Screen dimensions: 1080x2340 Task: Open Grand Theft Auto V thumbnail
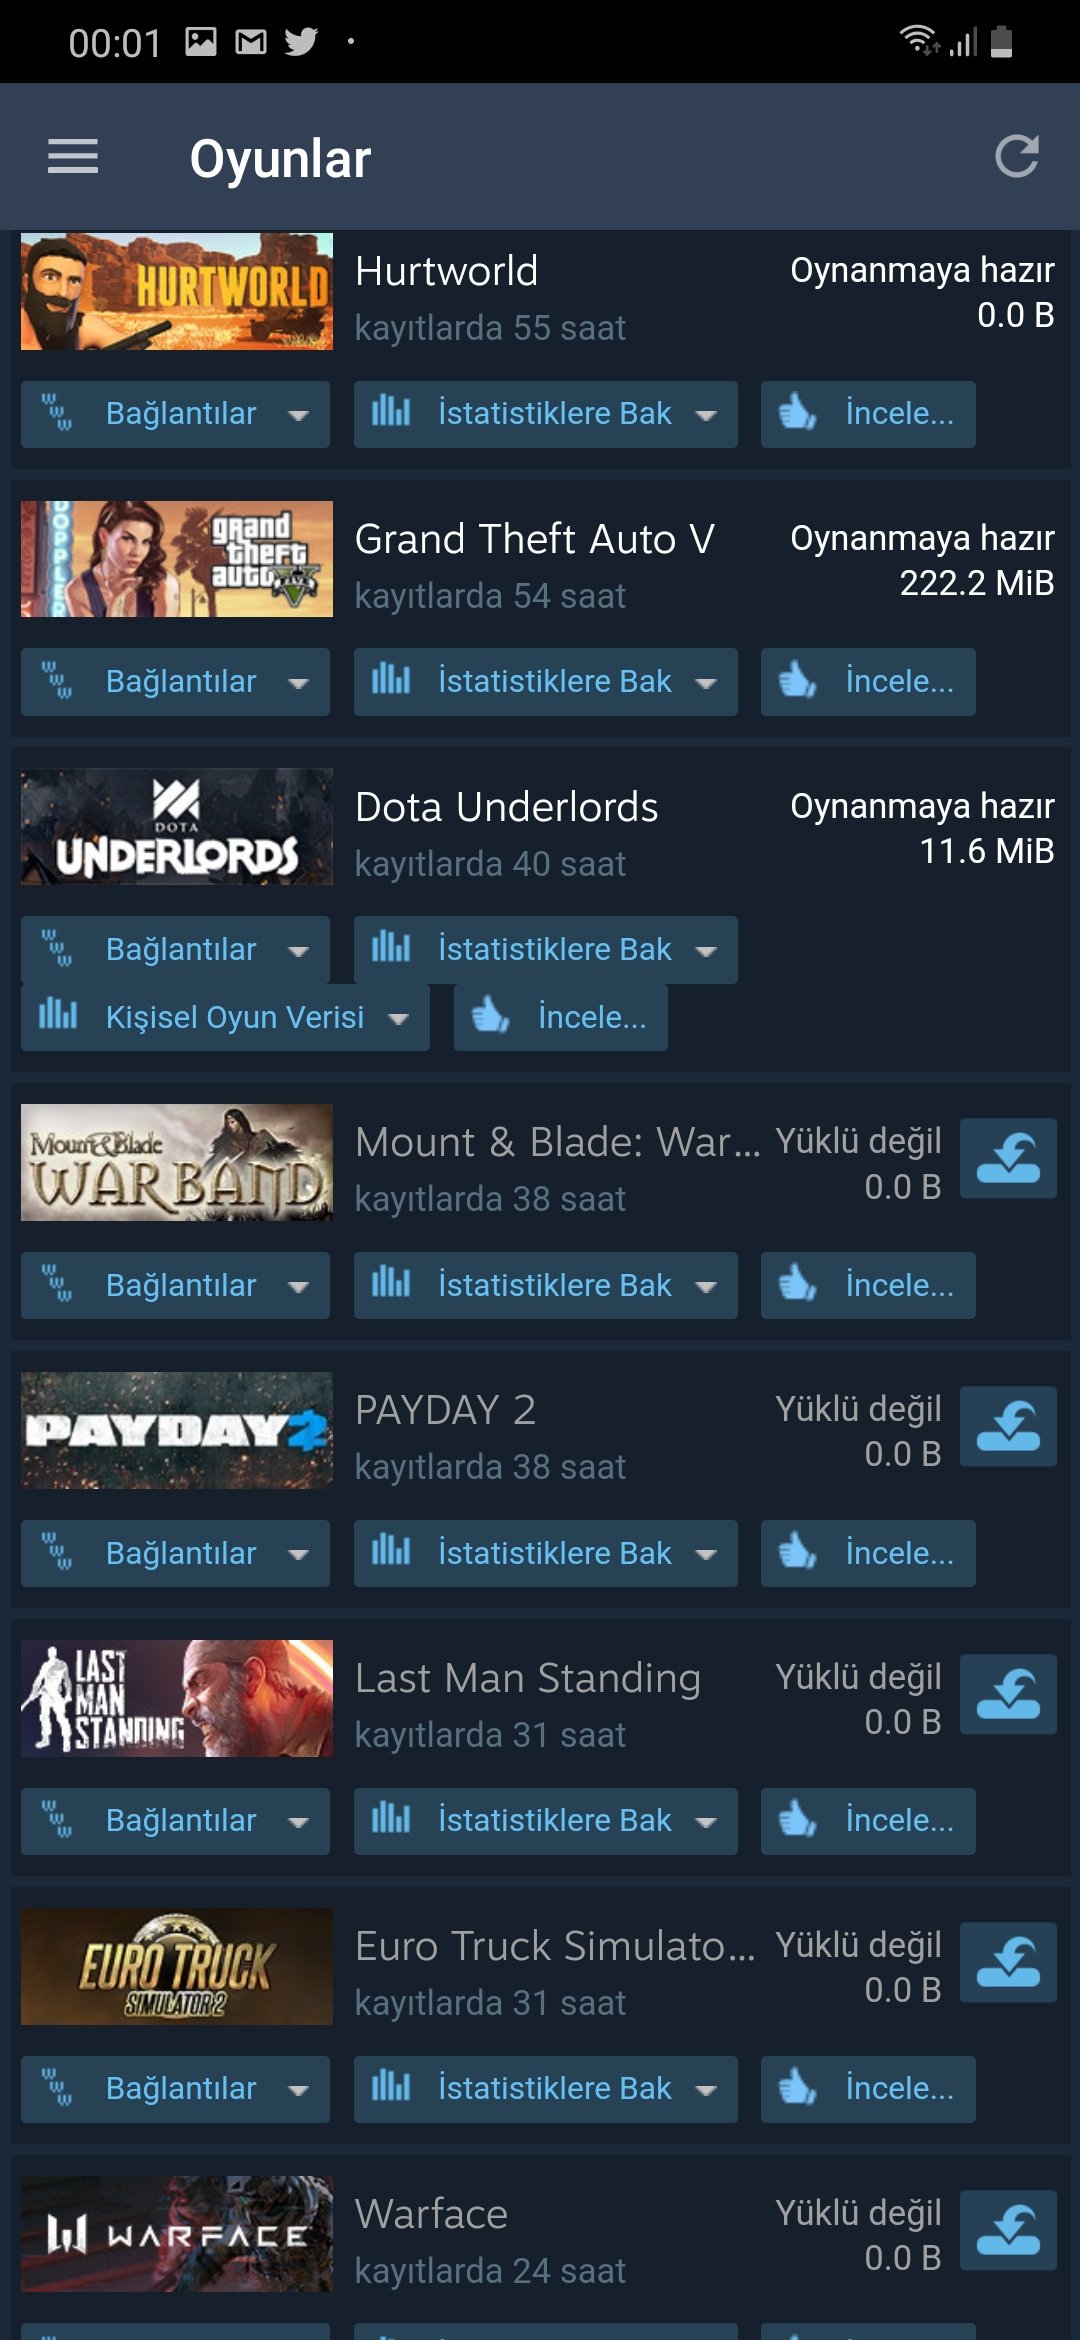click(x=177, y=559)
